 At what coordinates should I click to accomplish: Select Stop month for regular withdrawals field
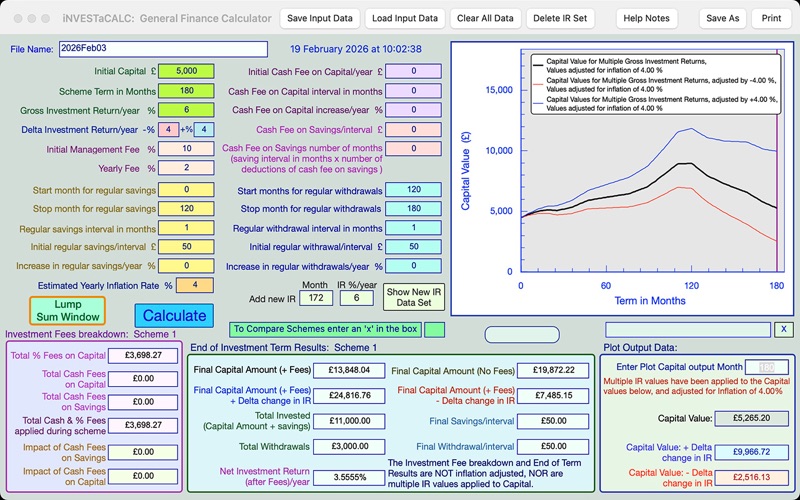click(x=413, y=208)
